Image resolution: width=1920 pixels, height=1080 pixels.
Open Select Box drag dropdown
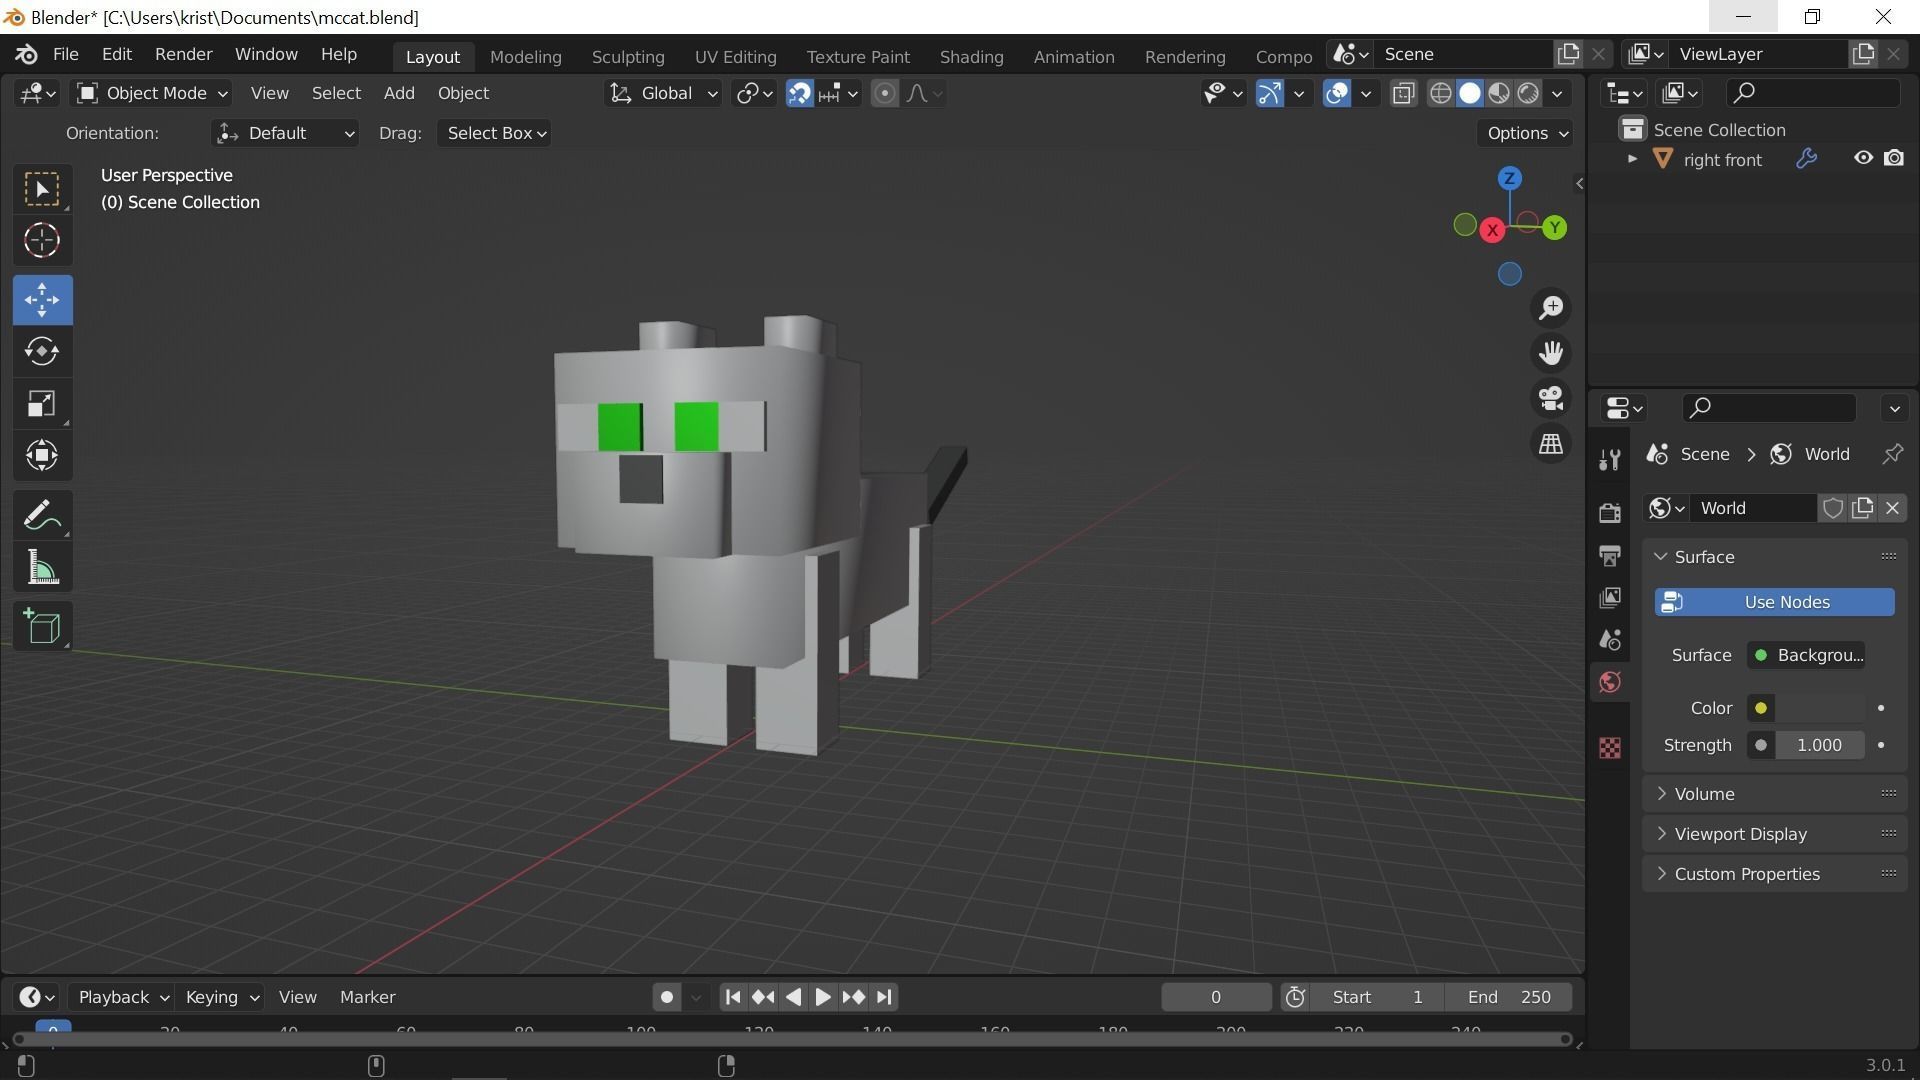[495, 133]
